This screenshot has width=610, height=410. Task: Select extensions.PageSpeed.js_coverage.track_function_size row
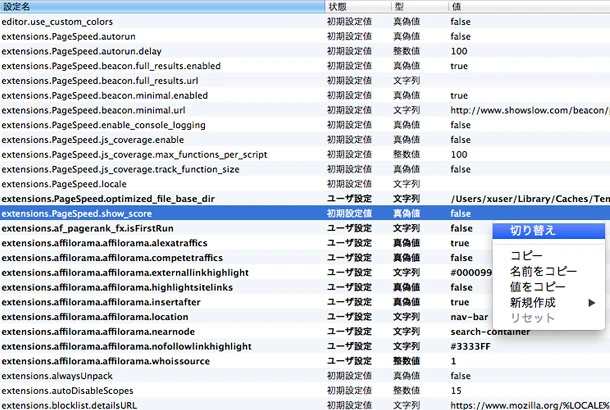point(305,170)
